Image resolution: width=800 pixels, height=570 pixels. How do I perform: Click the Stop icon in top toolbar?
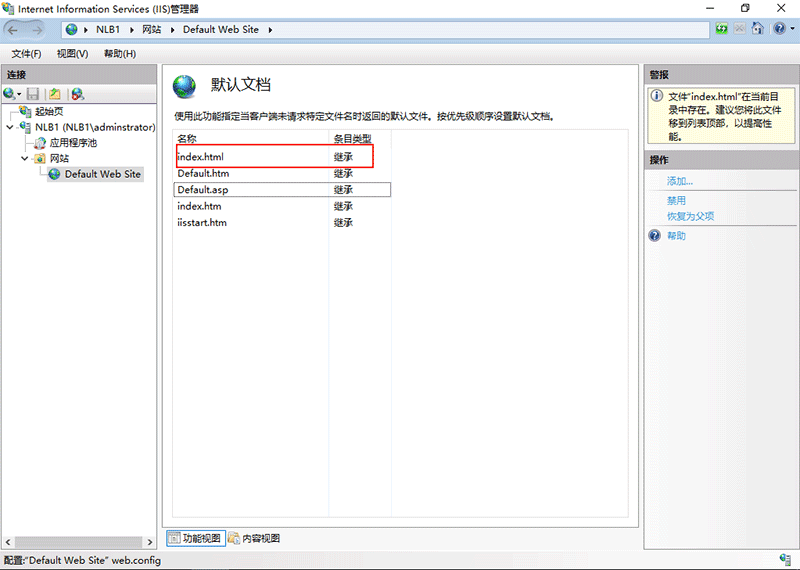point(739,29)
